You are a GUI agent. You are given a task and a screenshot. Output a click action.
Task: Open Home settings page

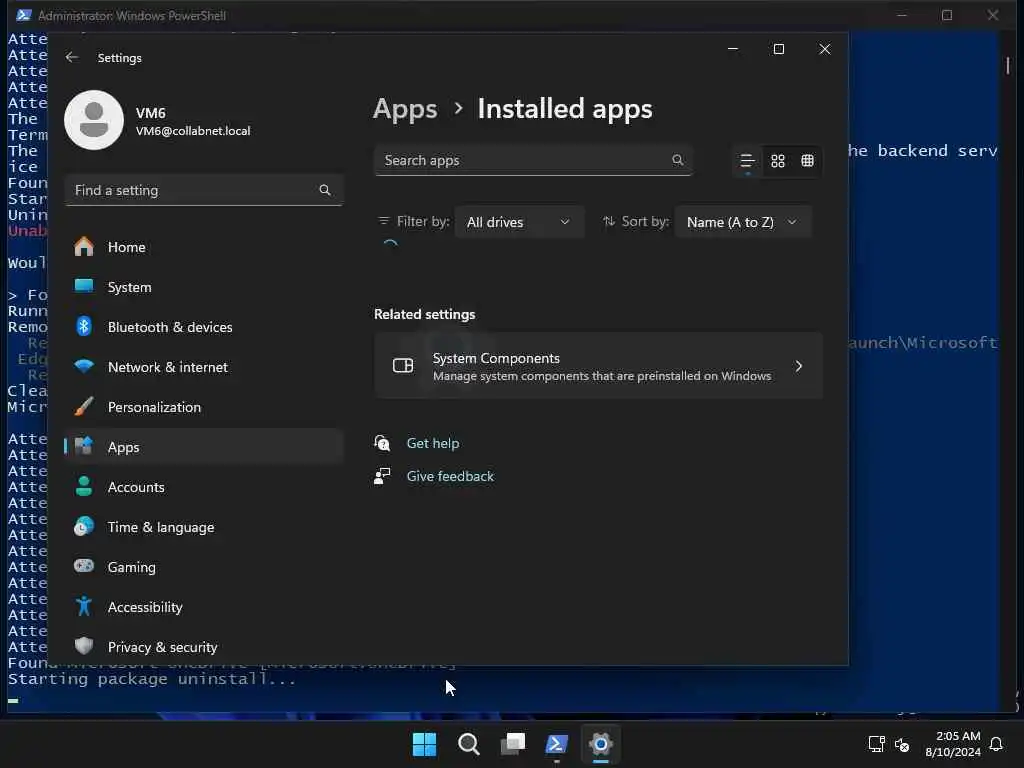coord(204,247)
